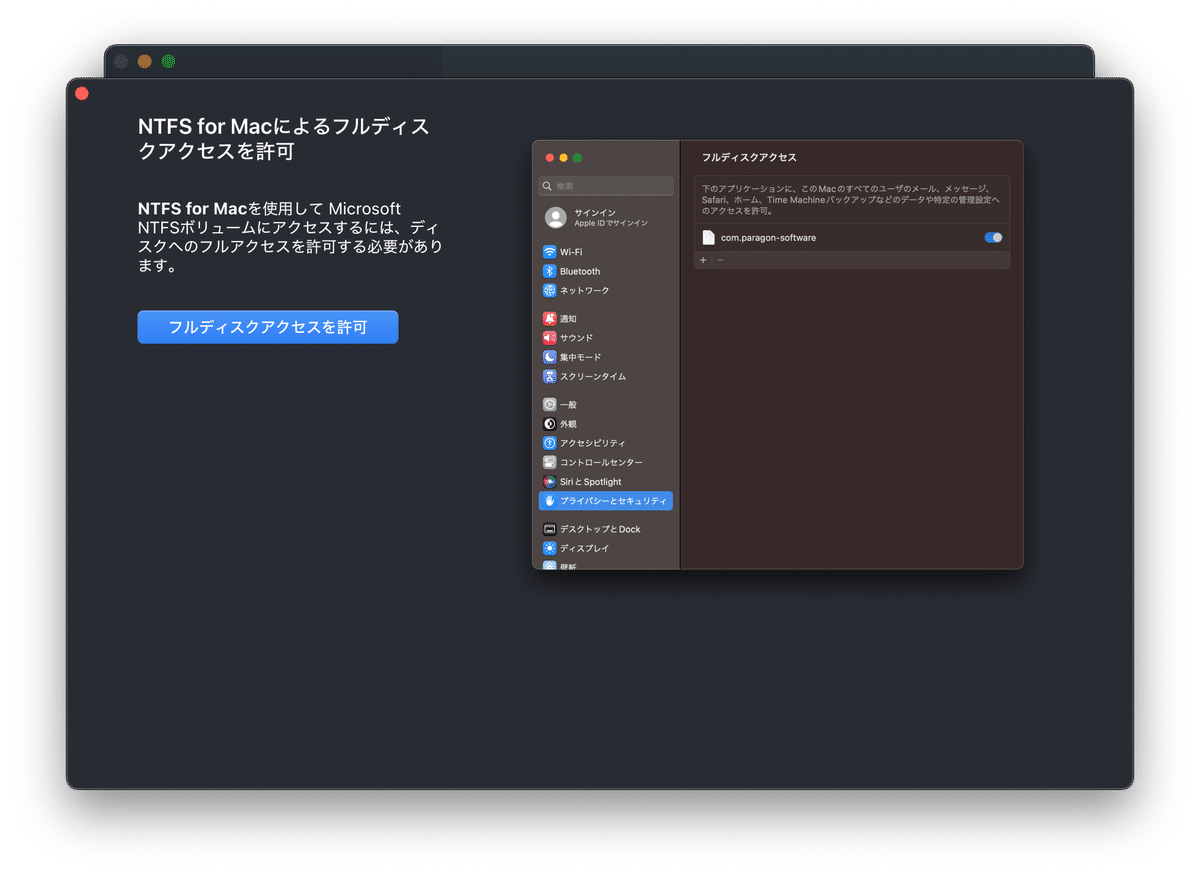1200x877 pixels.
Task: Click the Siri と Spotlight icon
Action: click(549, 481)
